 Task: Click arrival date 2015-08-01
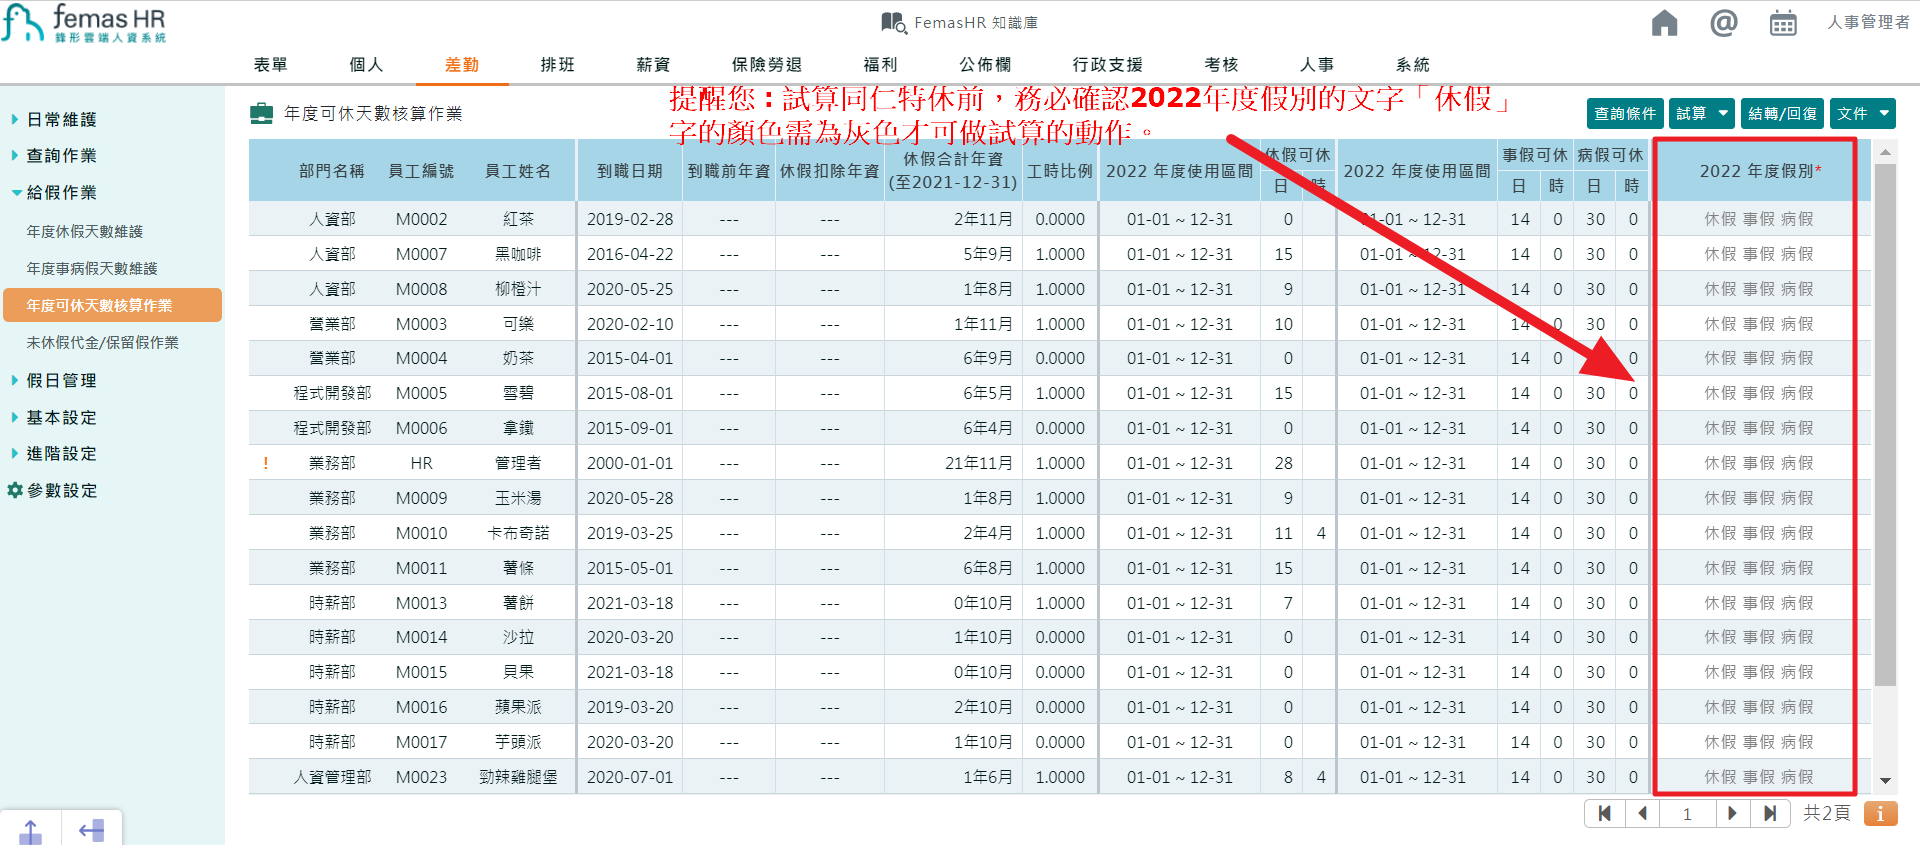630,393
